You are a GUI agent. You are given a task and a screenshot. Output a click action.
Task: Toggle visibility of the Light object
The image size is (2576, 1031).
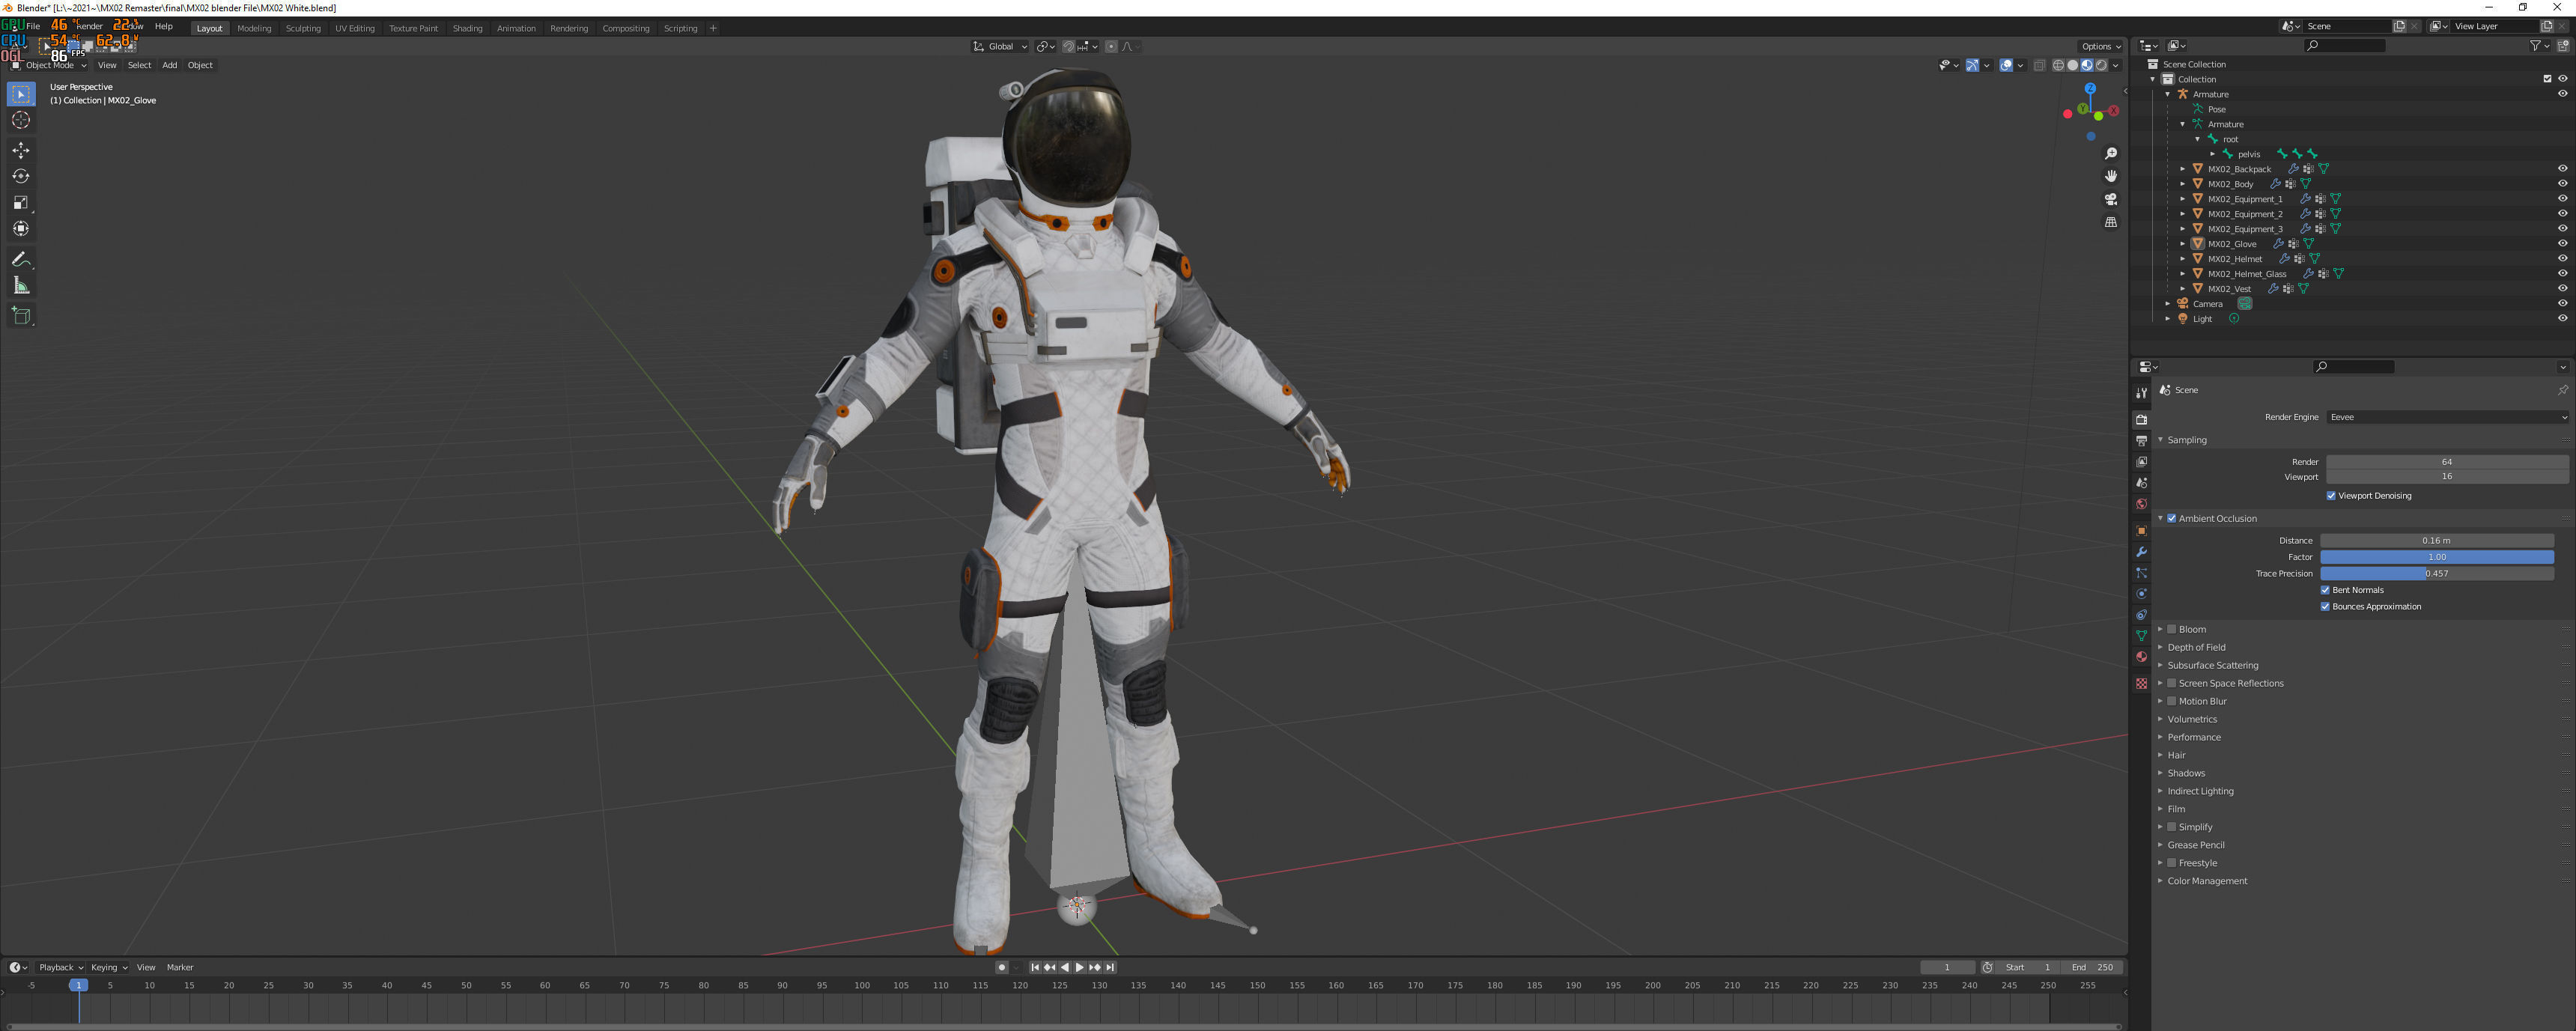tap(2562, 319)
